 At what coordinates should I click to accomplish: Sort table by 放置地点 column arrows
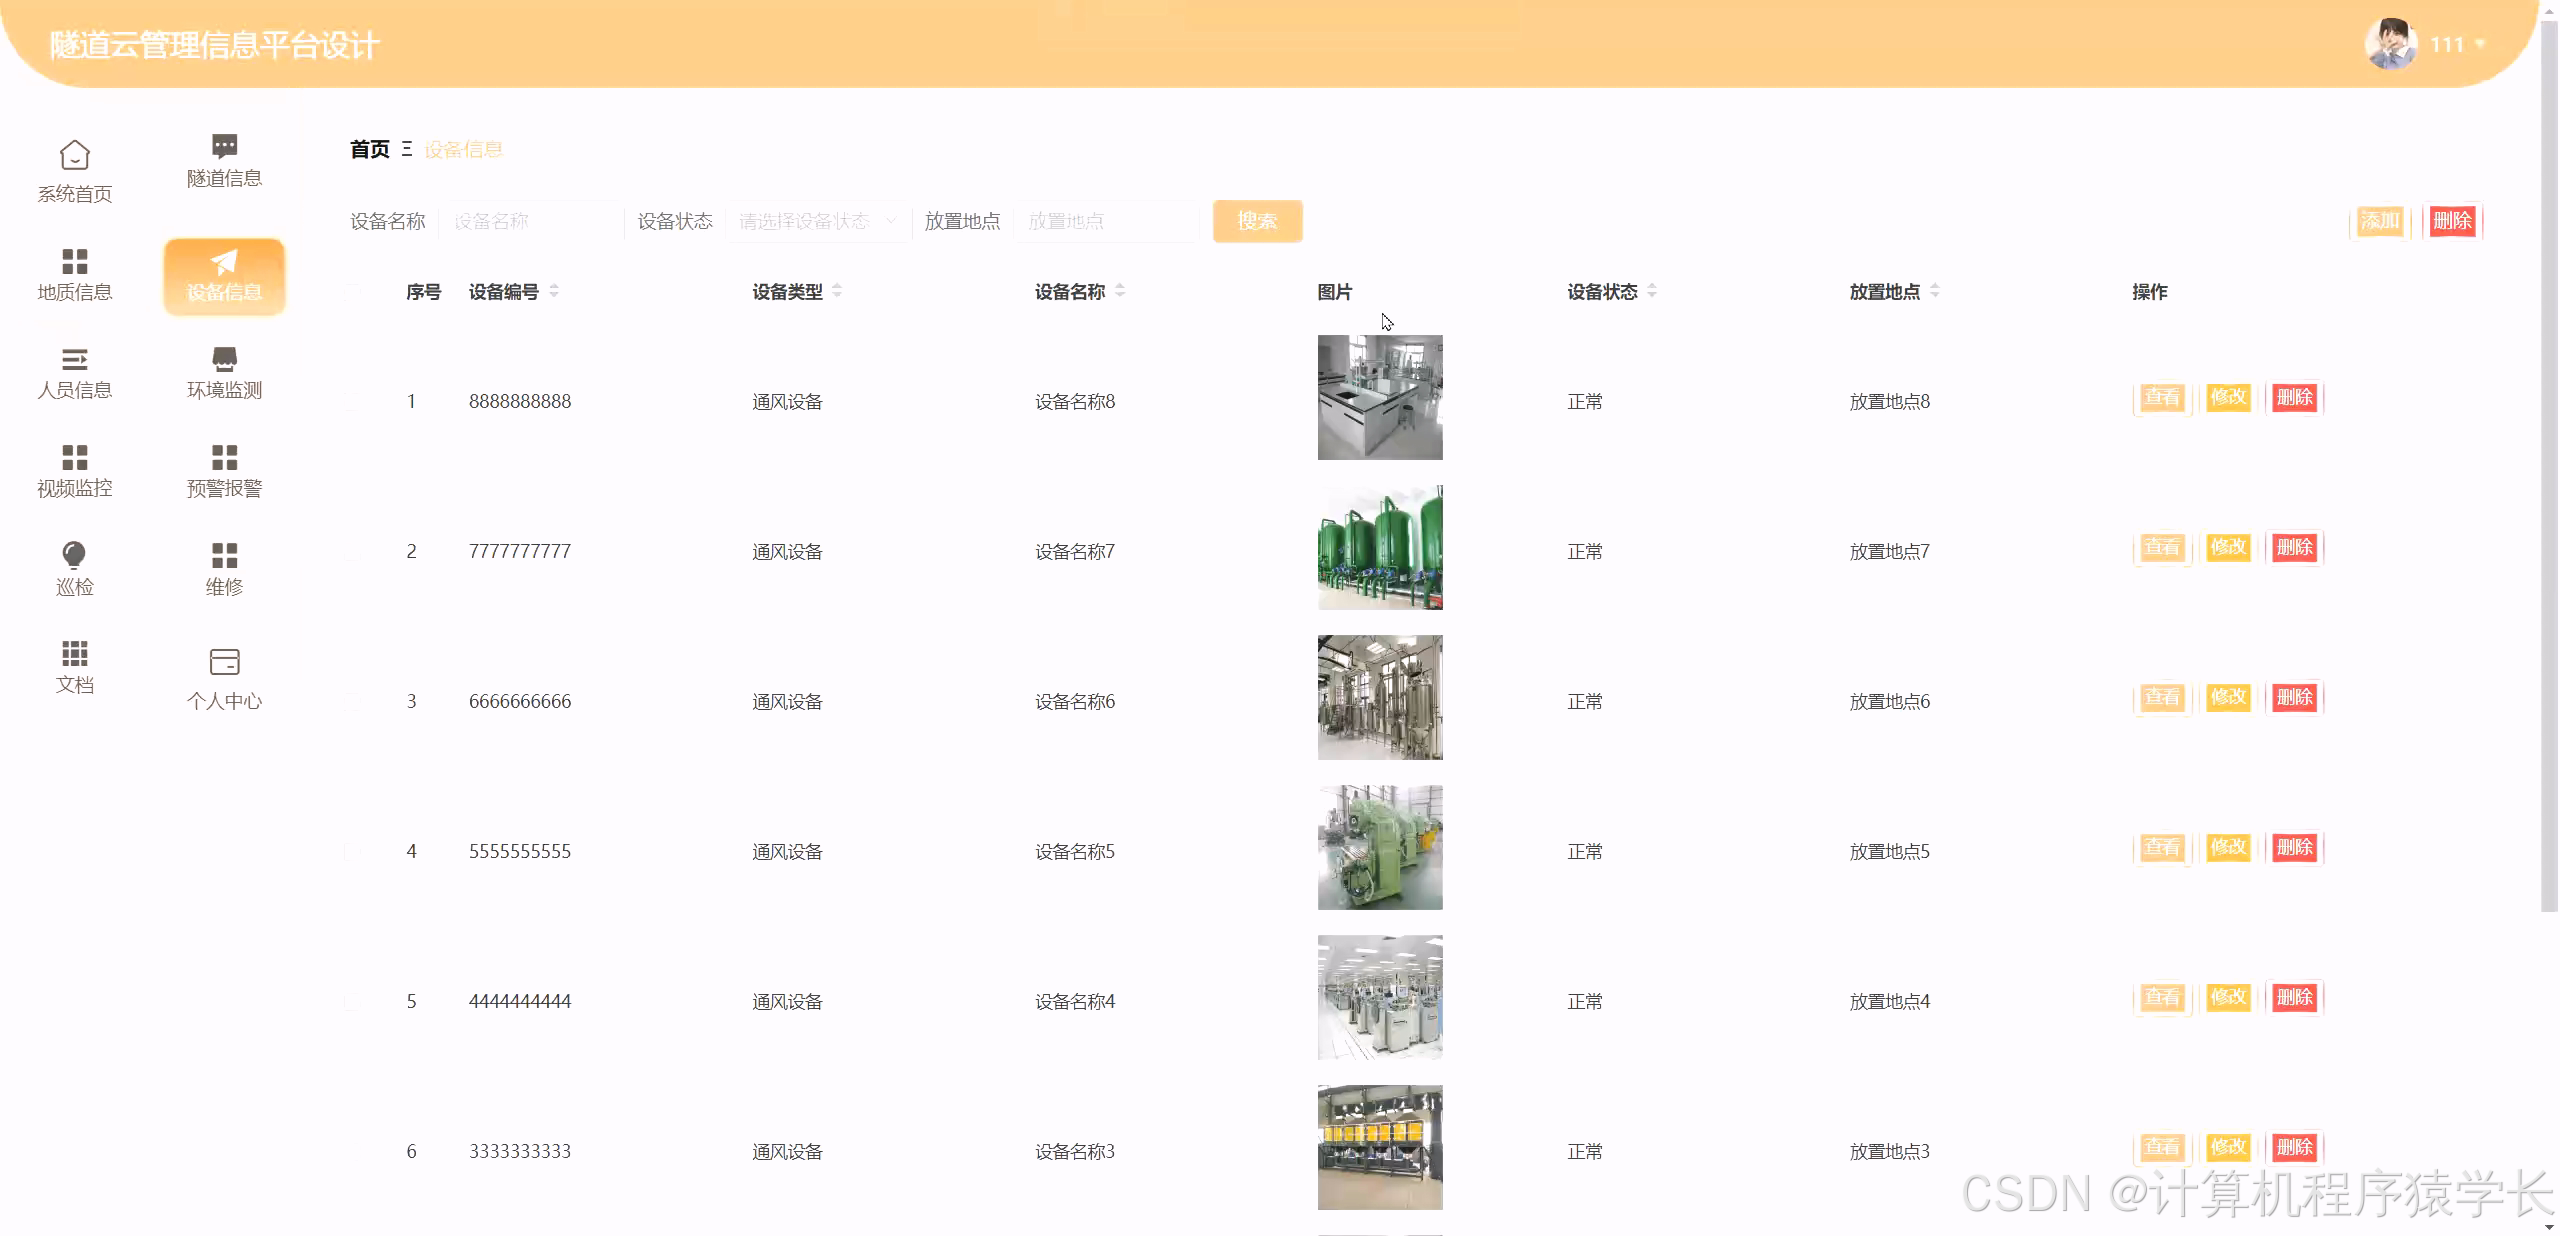pyautogui.click(x=1935, y=291)
